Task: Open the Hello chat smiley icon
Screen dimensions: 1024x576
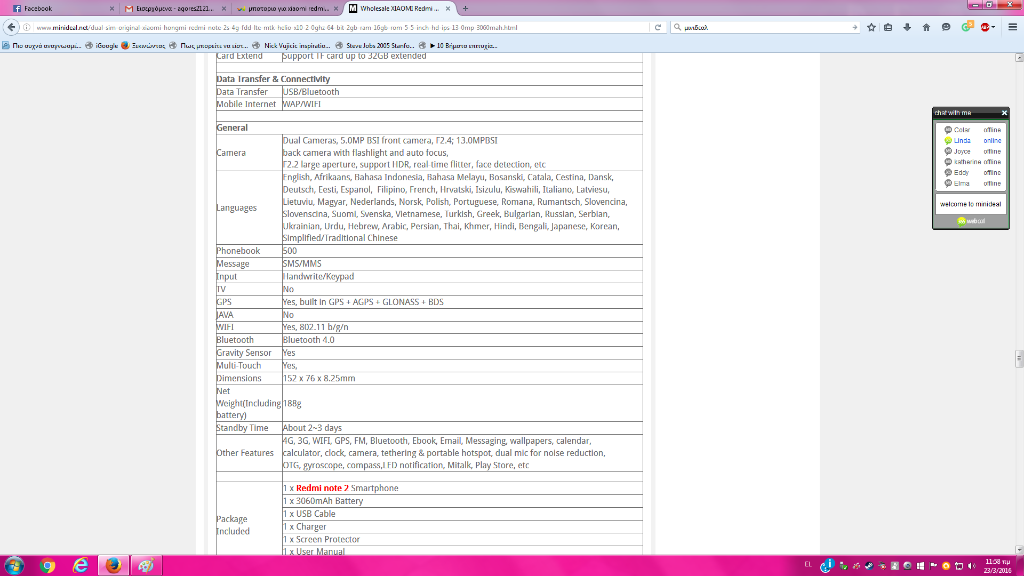Action: click(946, 27)
